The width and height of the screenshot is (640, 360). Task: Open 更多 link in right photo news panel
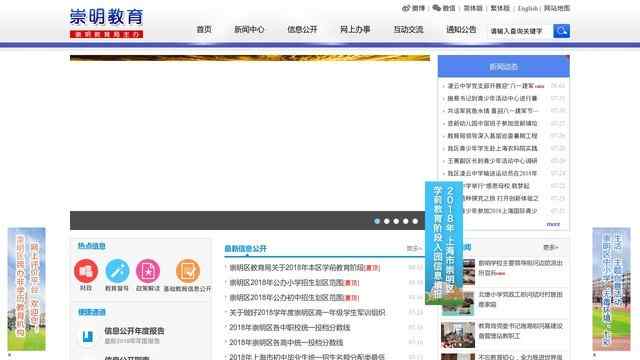click(551, 247)
